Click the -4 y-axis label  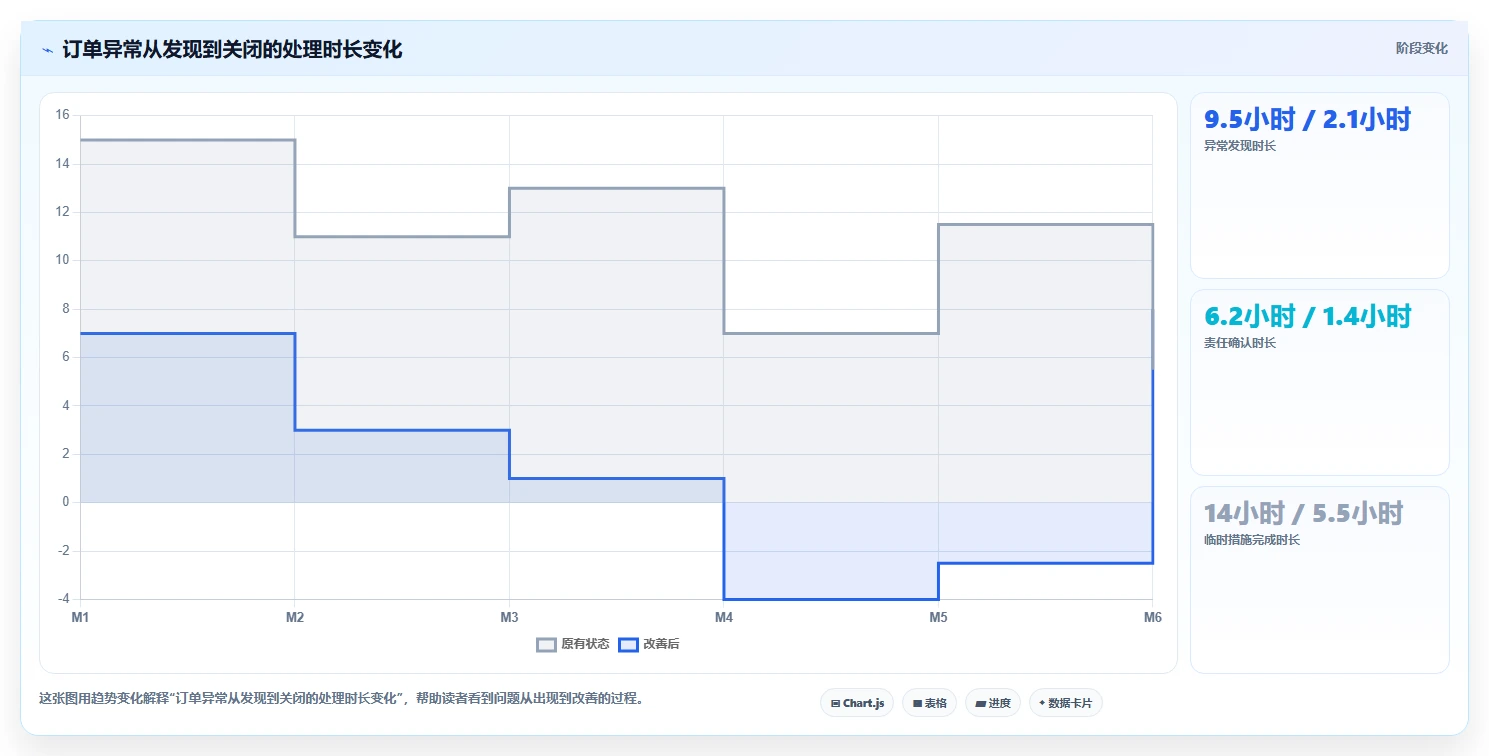62,599
